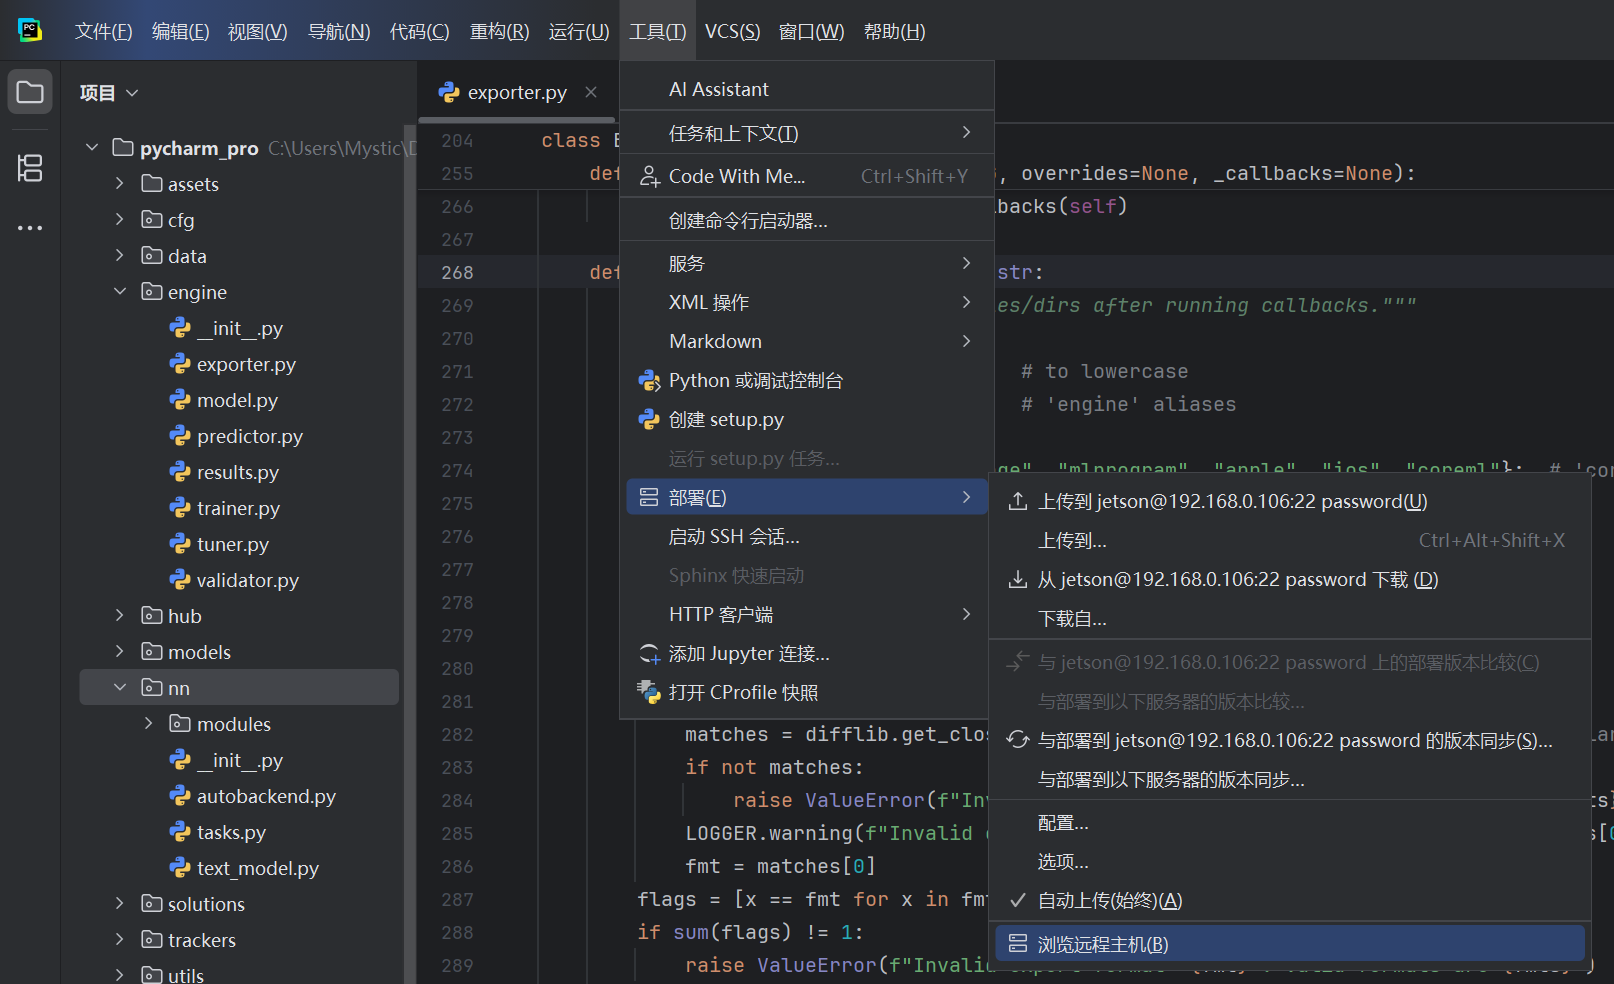Open validator.py in project tree

(x=247, y=580)
